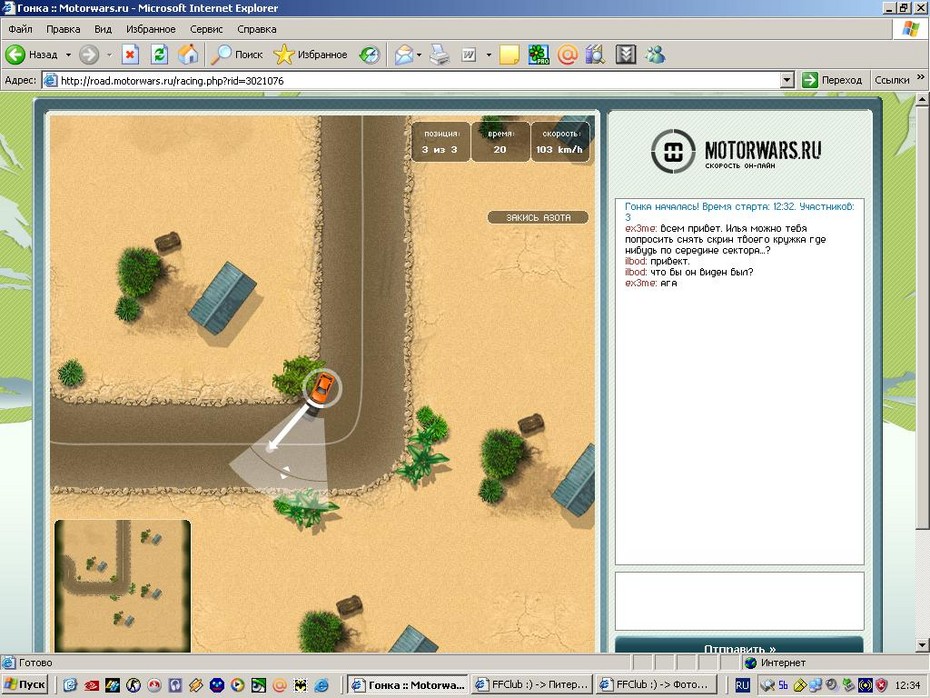930x698 pixels.
Task: Click the orange race car
Action: click(x=321, y=388)
